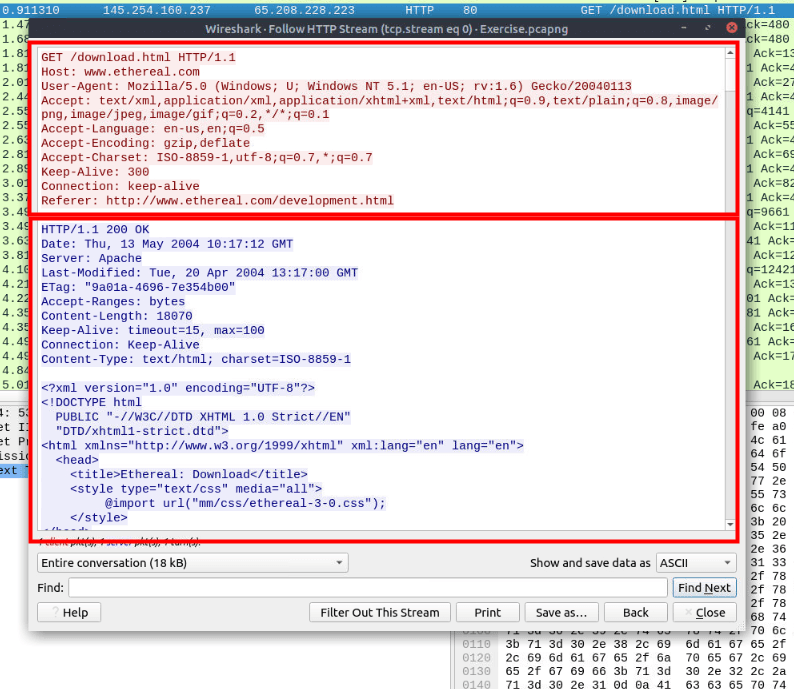
Task: Click the red window close icon in title bar
Action: (x=731, y=29)
